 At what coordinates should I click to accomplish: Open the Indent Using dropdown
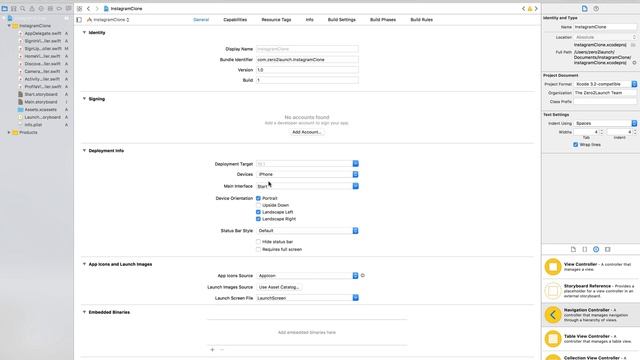click(605, 123)
